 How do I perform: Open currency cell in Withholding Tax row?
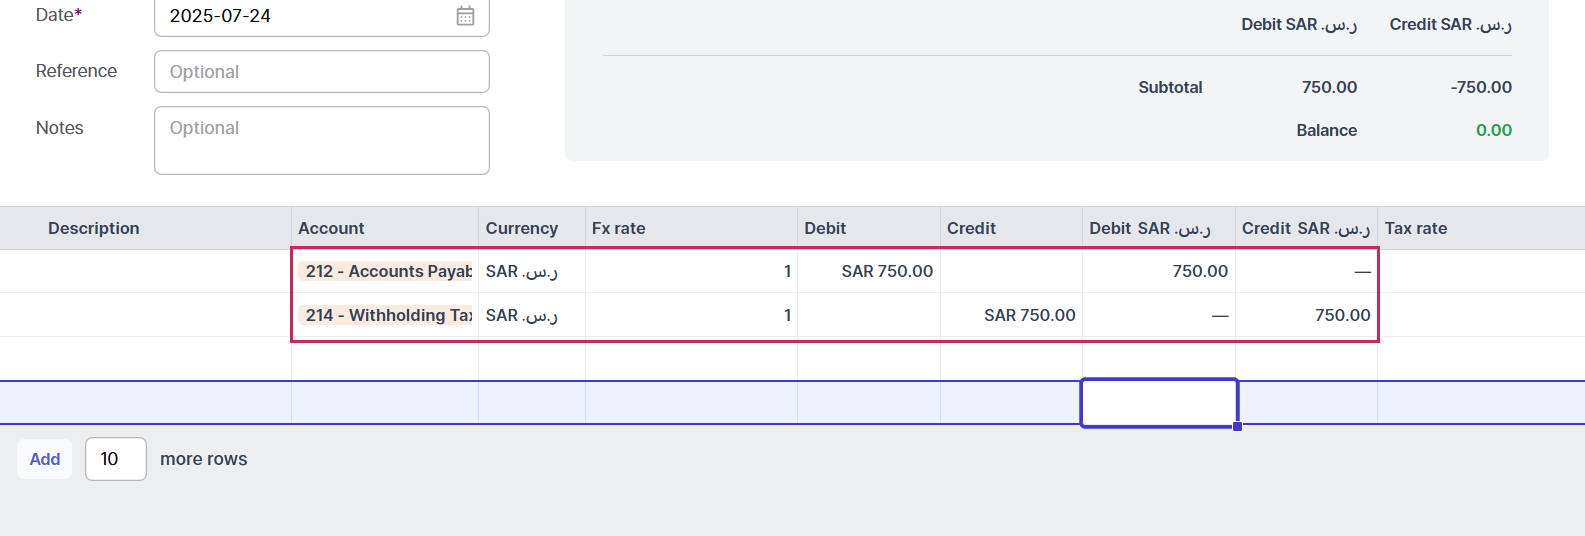click(x=532, y=315)
